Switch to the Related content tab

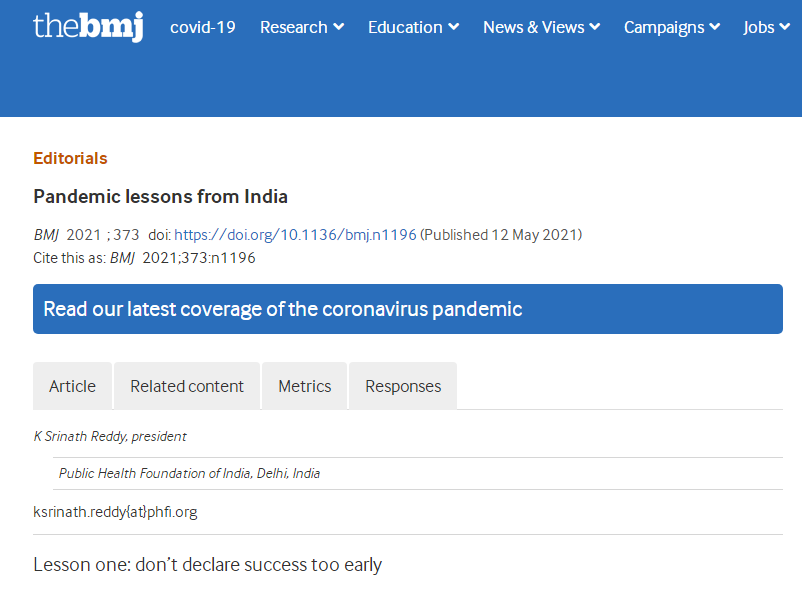187,386
